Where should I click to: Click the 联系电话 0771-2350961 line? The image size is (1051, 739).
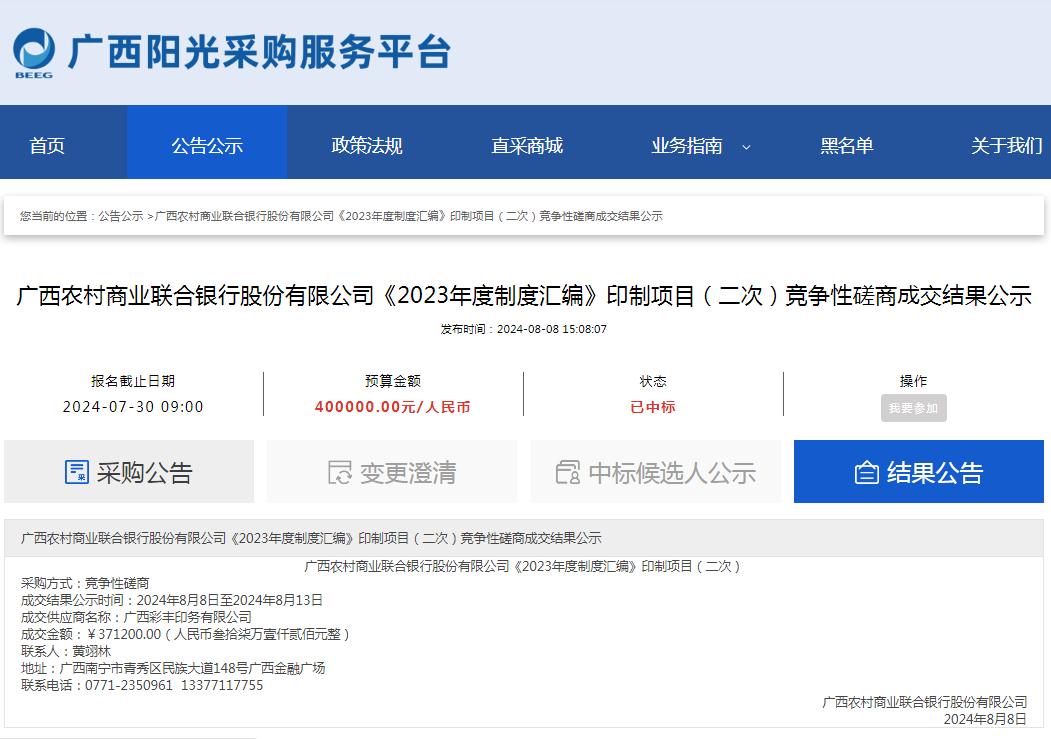click(x=142, y=685)
